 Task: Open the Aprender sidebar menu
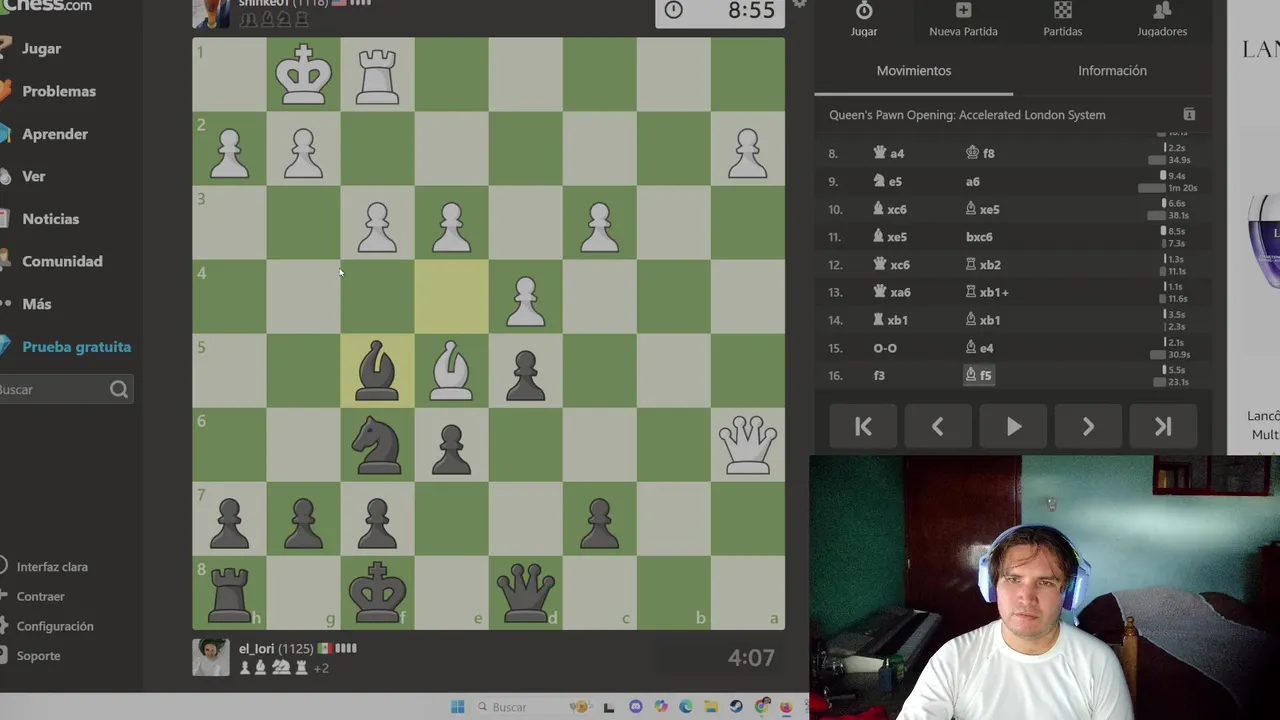[54, 134]
